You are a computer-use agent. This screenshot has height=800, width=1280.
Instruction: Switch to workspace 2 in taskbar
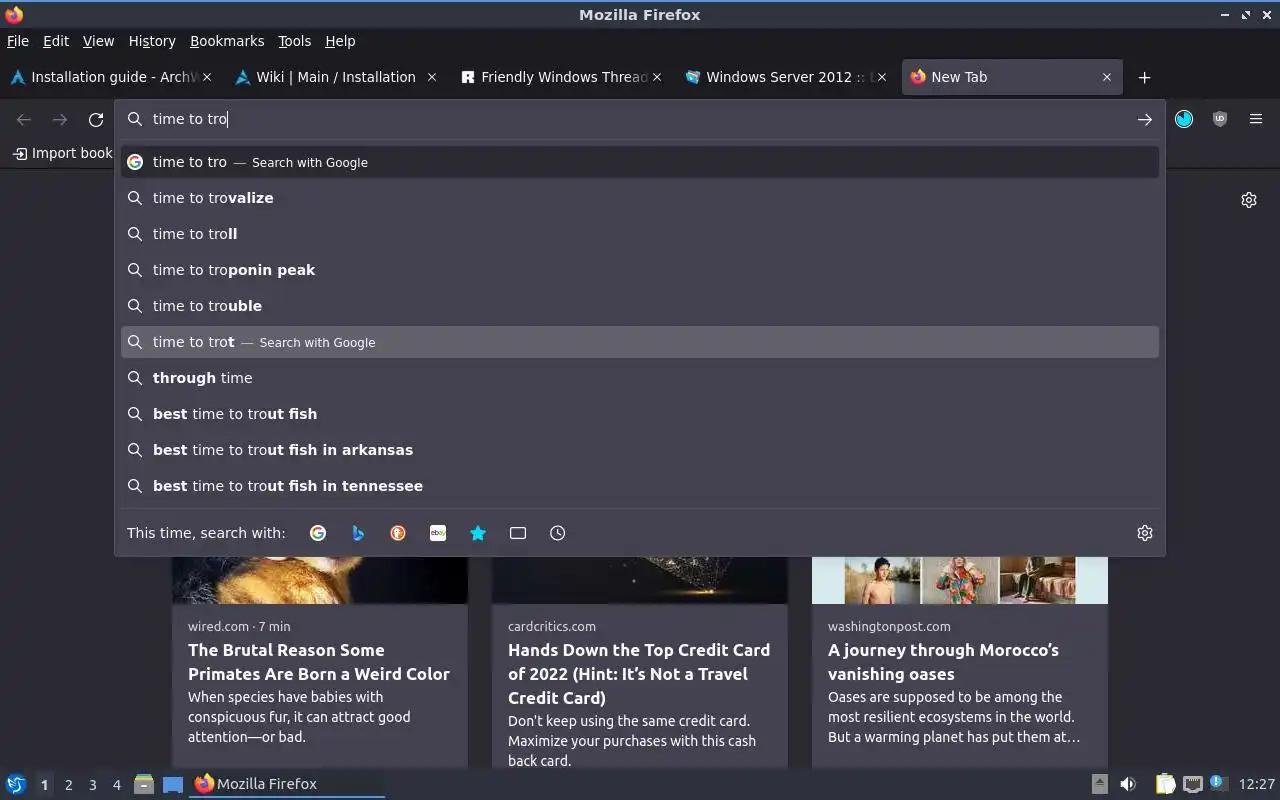point(68,785)
